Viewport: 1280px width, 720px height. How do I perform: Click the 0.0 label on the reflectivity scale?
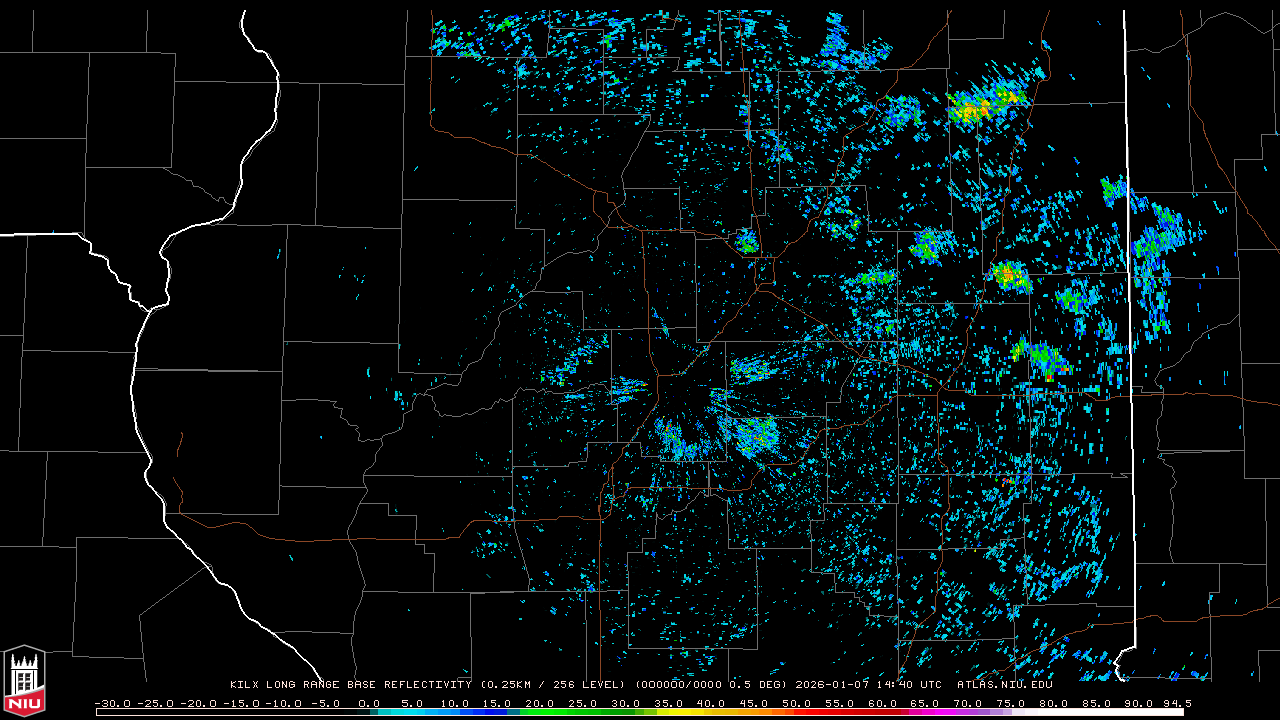click(369, 703)
